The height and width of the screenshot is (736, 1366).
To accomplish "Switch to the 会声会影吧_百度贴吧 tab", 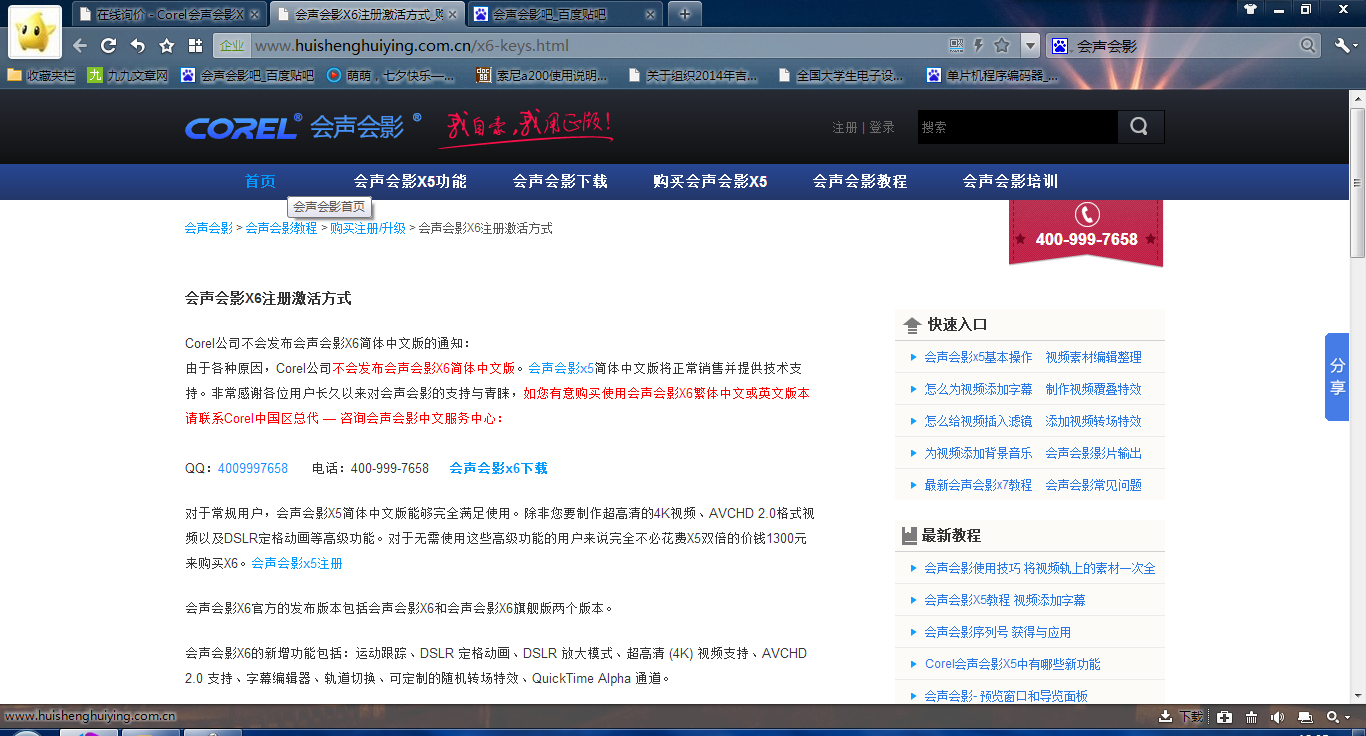I will (x=565, y=14).
